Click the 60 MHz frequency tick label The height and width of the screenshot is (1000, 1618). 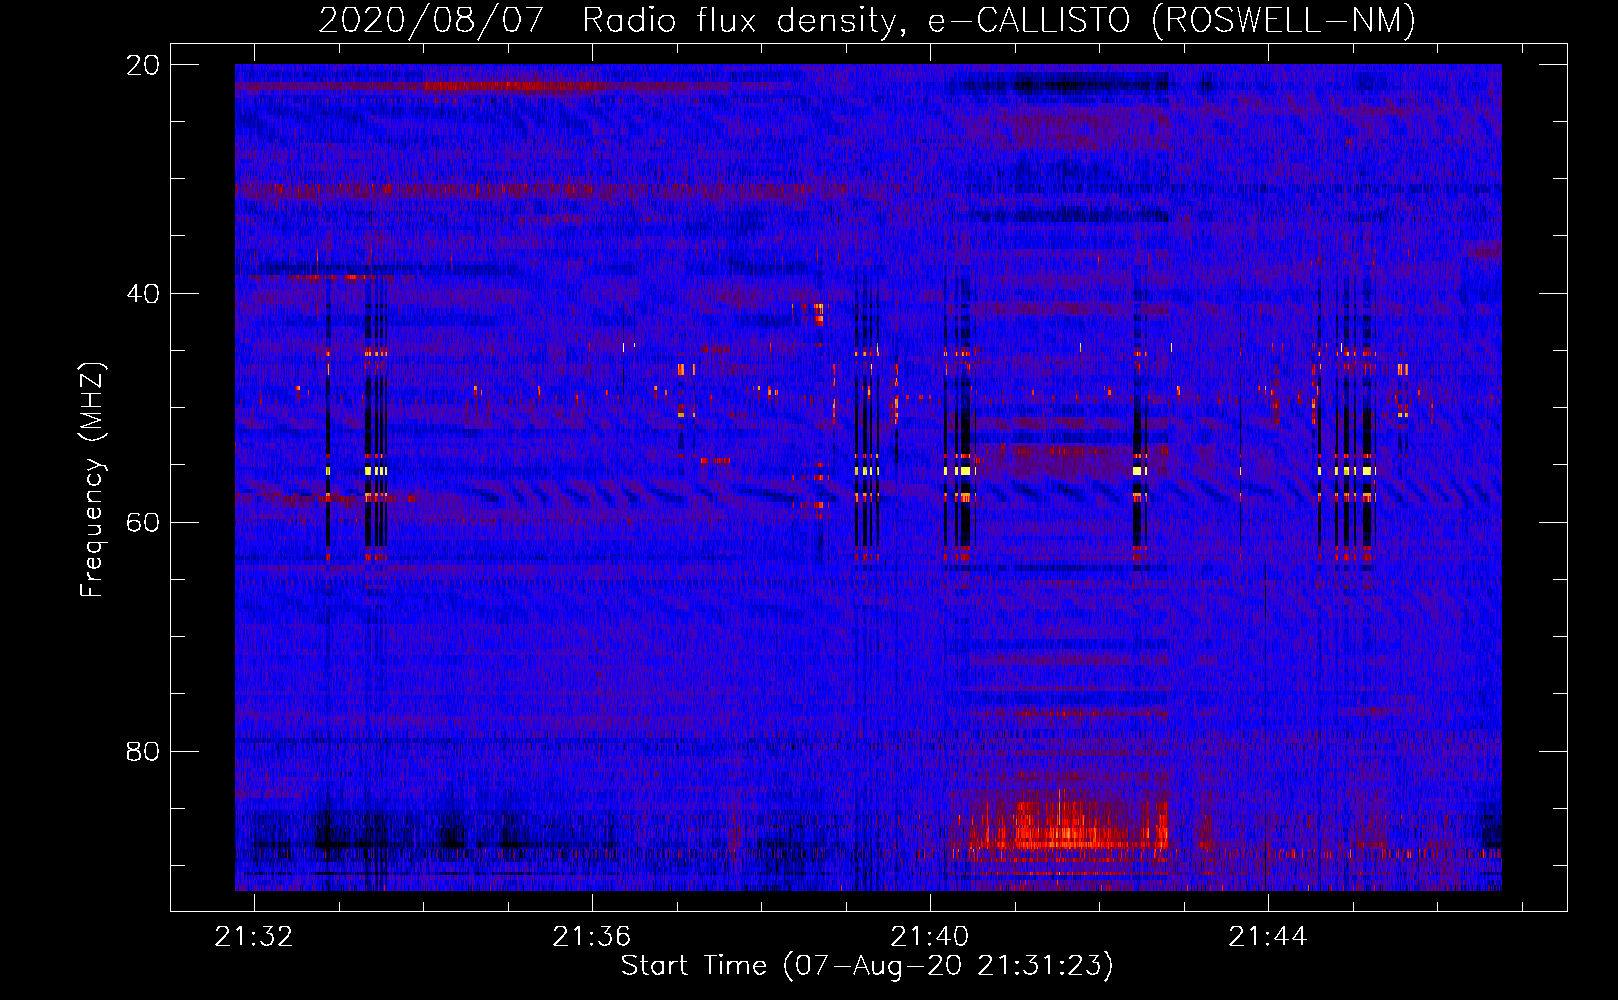pyautogui.click(x=143, y=523)
